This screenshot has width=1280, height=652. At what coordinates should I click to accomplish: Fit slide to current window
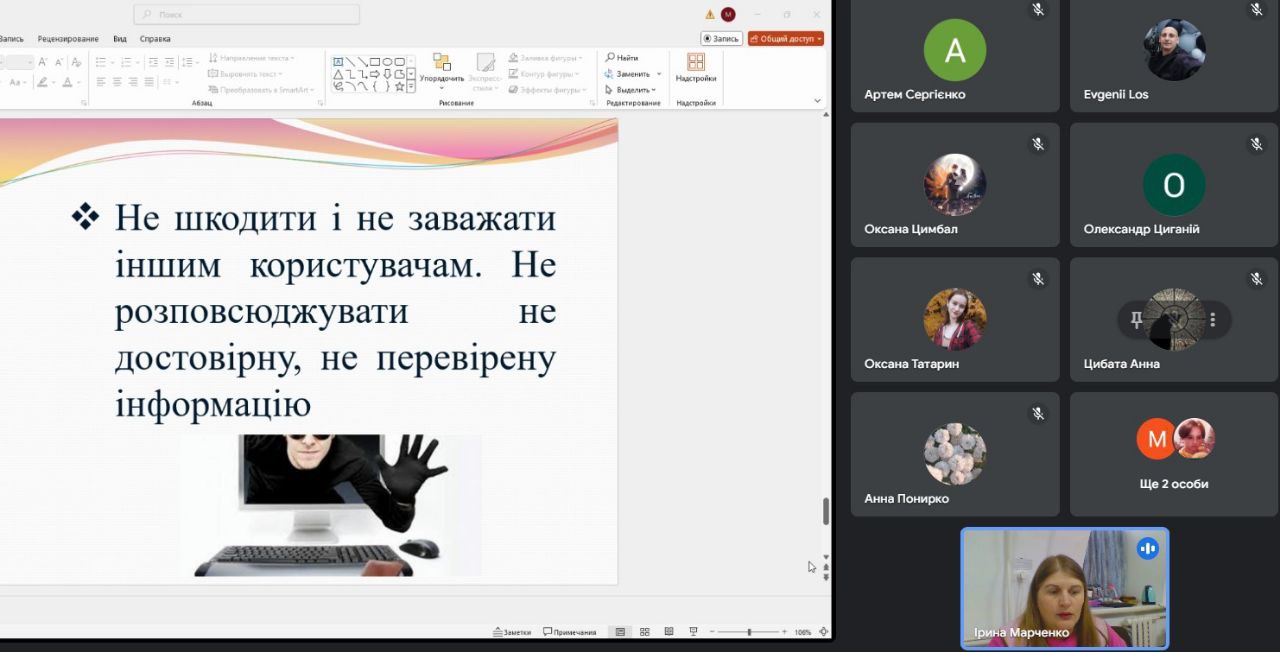[x=823, y=632]
